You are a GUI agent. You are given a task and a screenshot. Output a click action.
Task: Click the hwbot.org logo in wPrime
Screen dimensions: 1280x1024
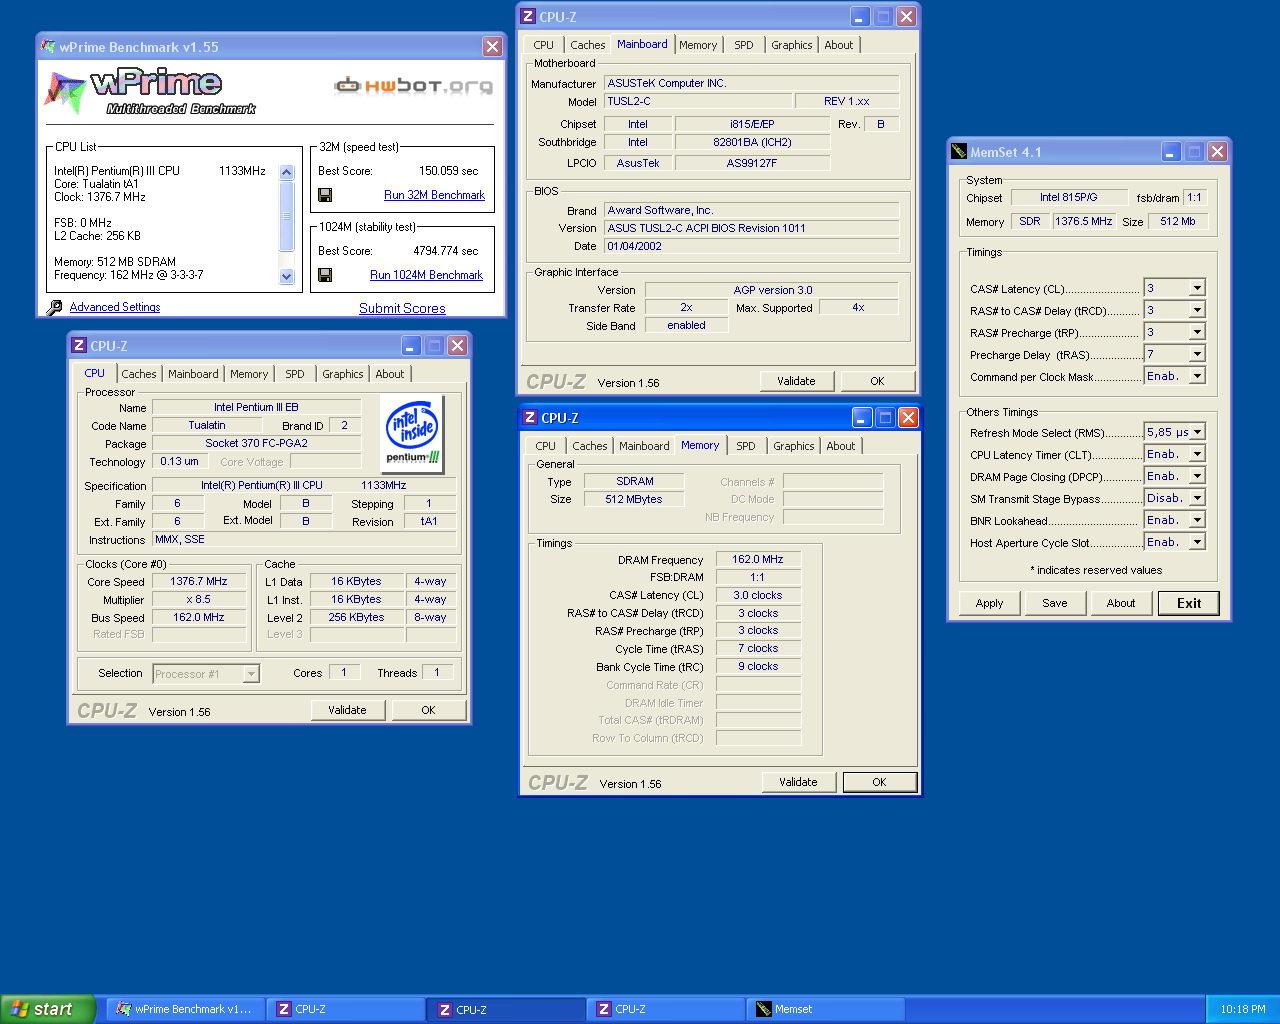pyautogui.click(x=413, y=86)
